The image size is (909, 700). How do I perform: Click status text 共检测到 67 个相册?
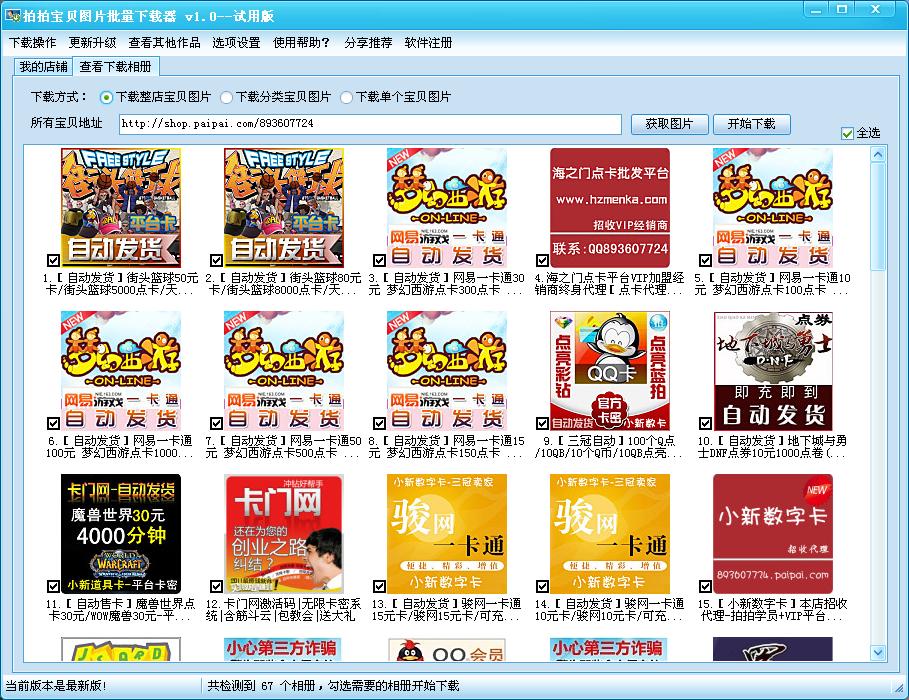[333, 686]
